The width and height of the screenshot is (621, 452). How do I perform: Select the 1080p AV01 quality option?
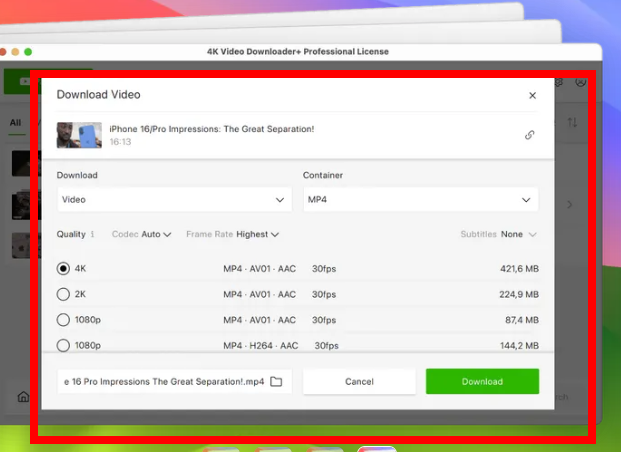(x=63, y=320)
